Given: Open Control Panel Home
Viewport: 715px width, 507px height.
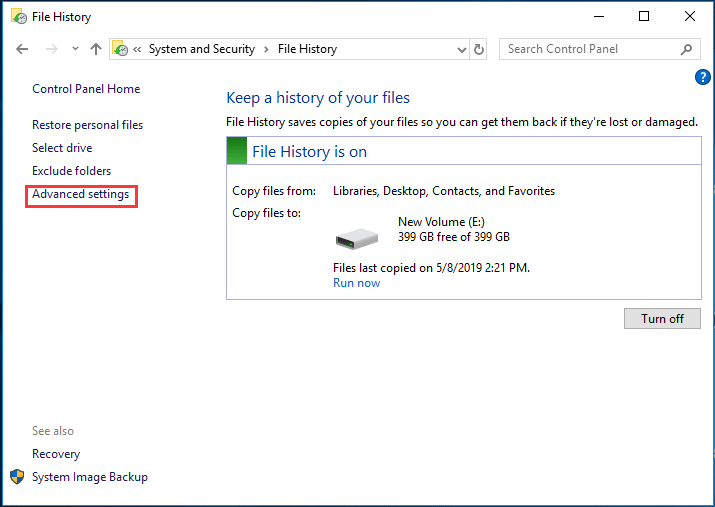Looking at the screenshot, I should [x=86, y=89].
